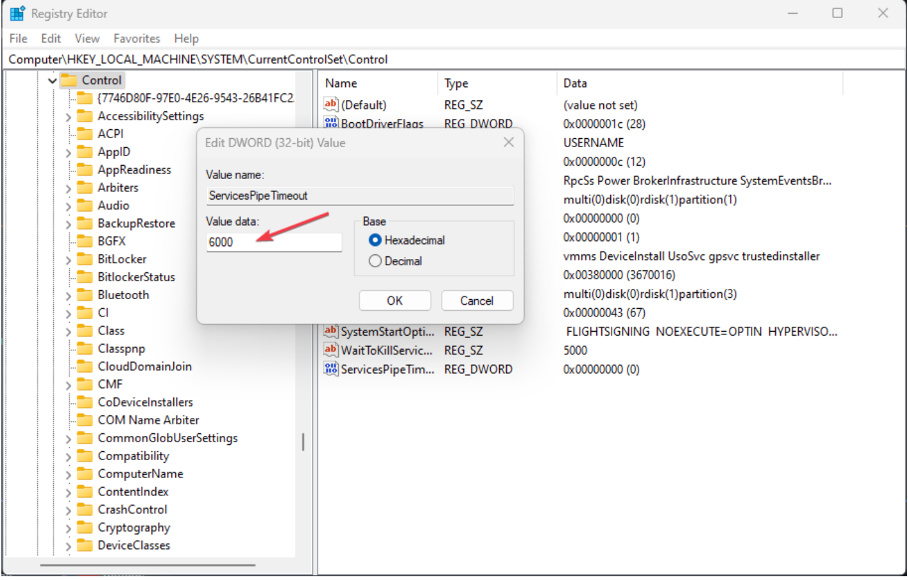Screen dimensions: 908x580
Task: Click the WaitToKillServiceTimeout string icon
Action: 331,350
